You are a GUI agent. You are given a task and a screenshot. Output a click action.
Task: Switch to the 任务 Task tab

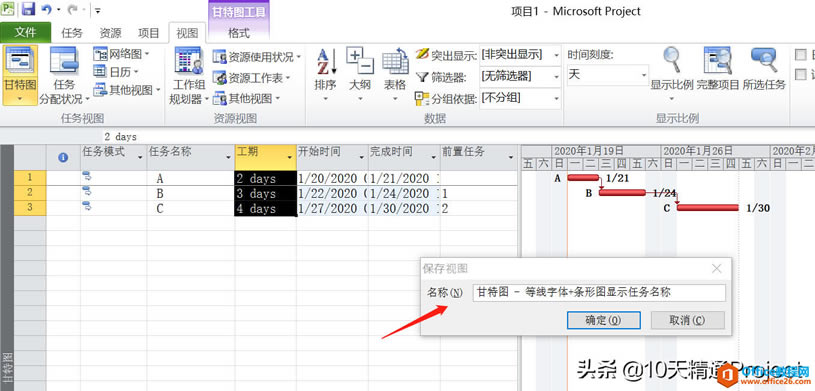[x=72, y=33]
